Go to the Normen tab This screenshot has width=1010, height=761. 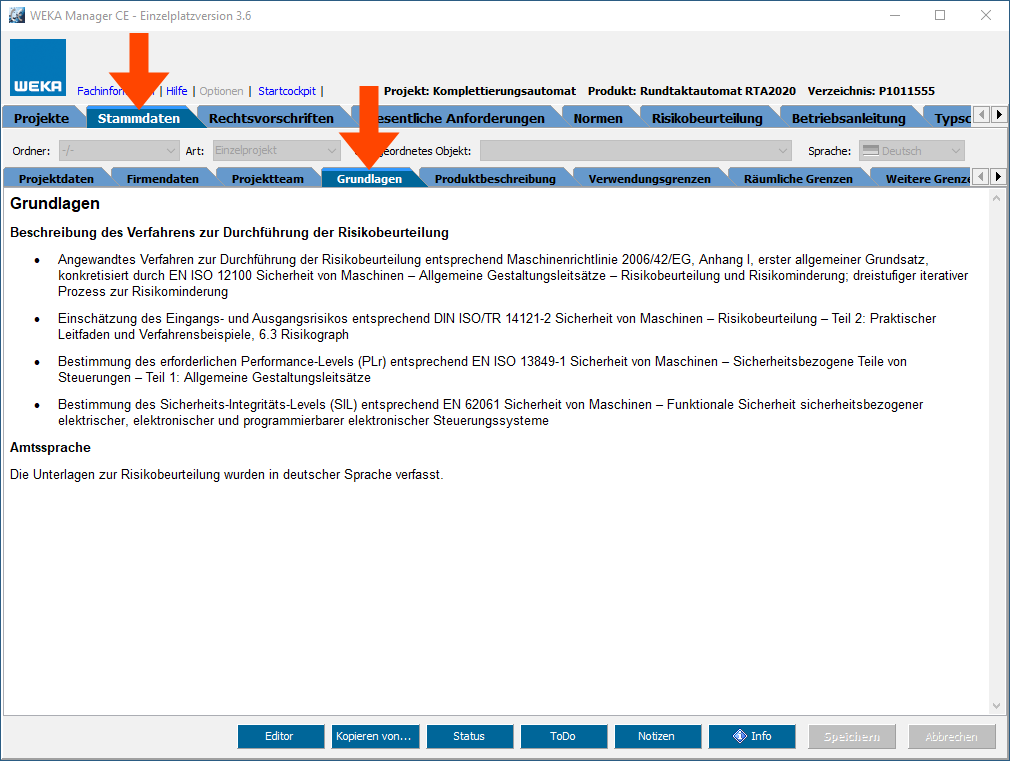tap(597, 118)
